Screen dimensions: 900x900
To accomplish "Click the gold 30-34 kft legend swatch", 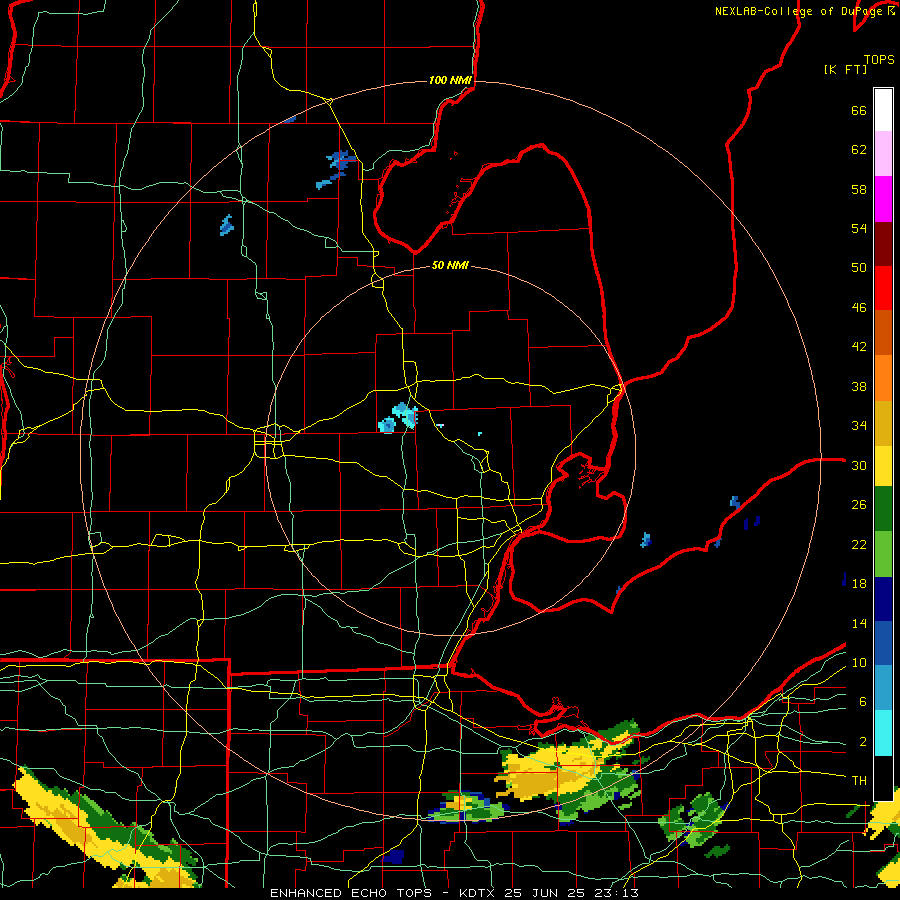I will click(883, 422).
